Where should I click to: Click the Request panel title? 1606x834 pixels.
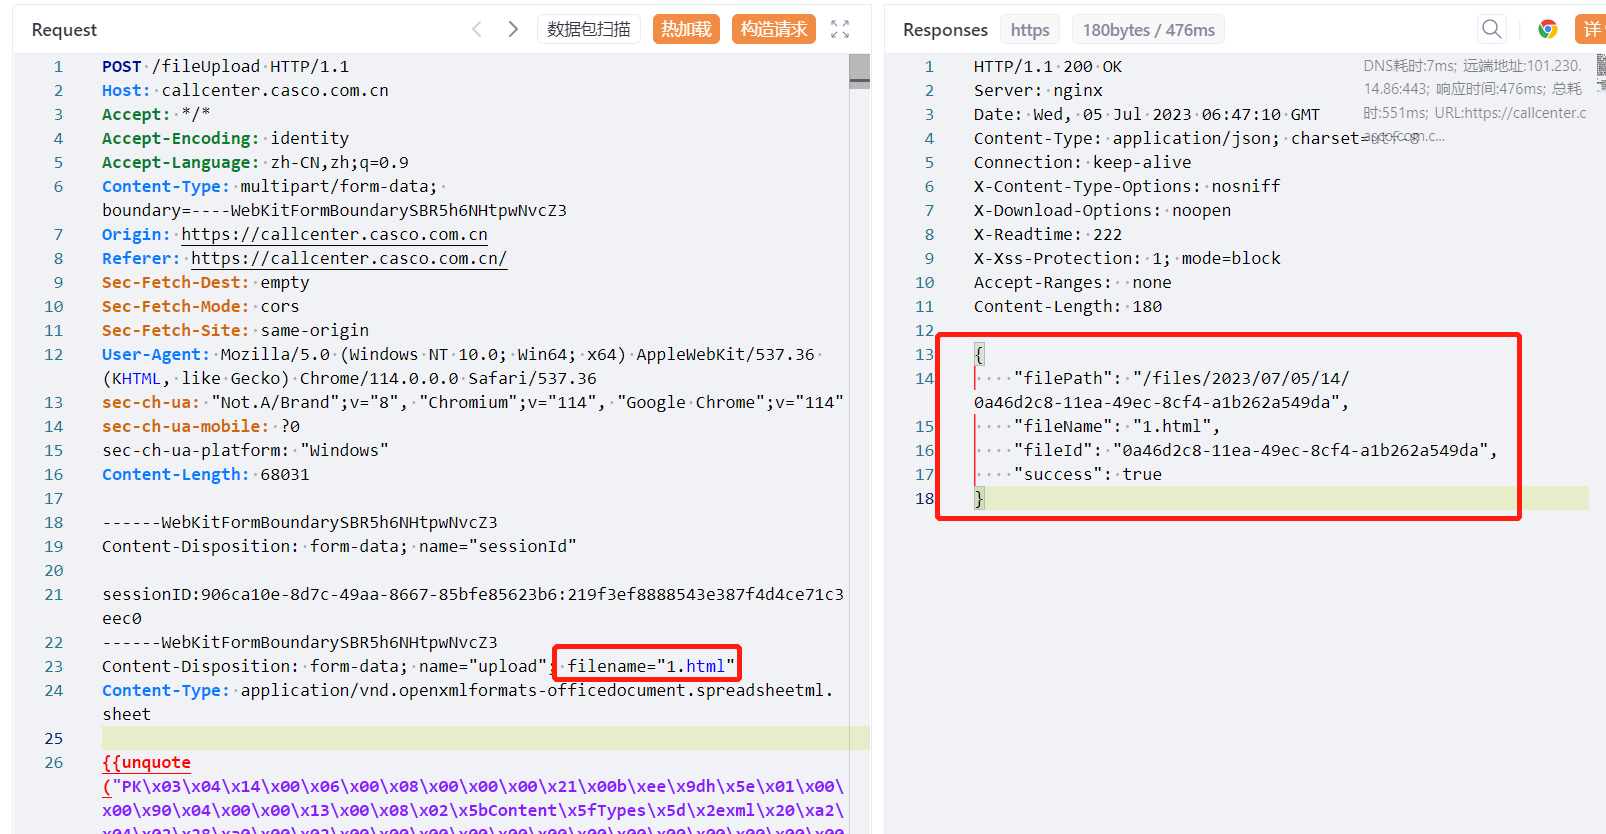tap(64, 30)
